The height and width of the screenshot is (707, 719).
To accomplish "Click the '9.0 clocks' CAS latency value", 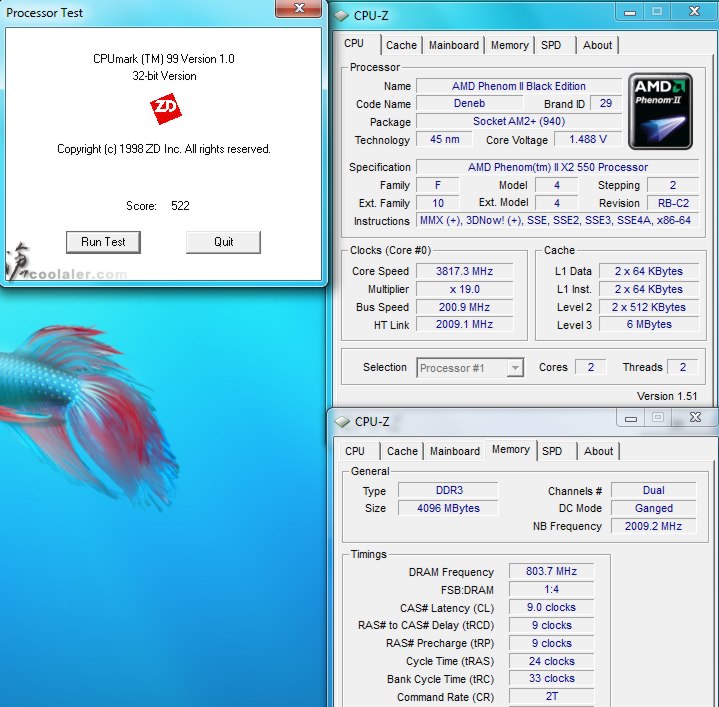I will [x=551, y=608].
